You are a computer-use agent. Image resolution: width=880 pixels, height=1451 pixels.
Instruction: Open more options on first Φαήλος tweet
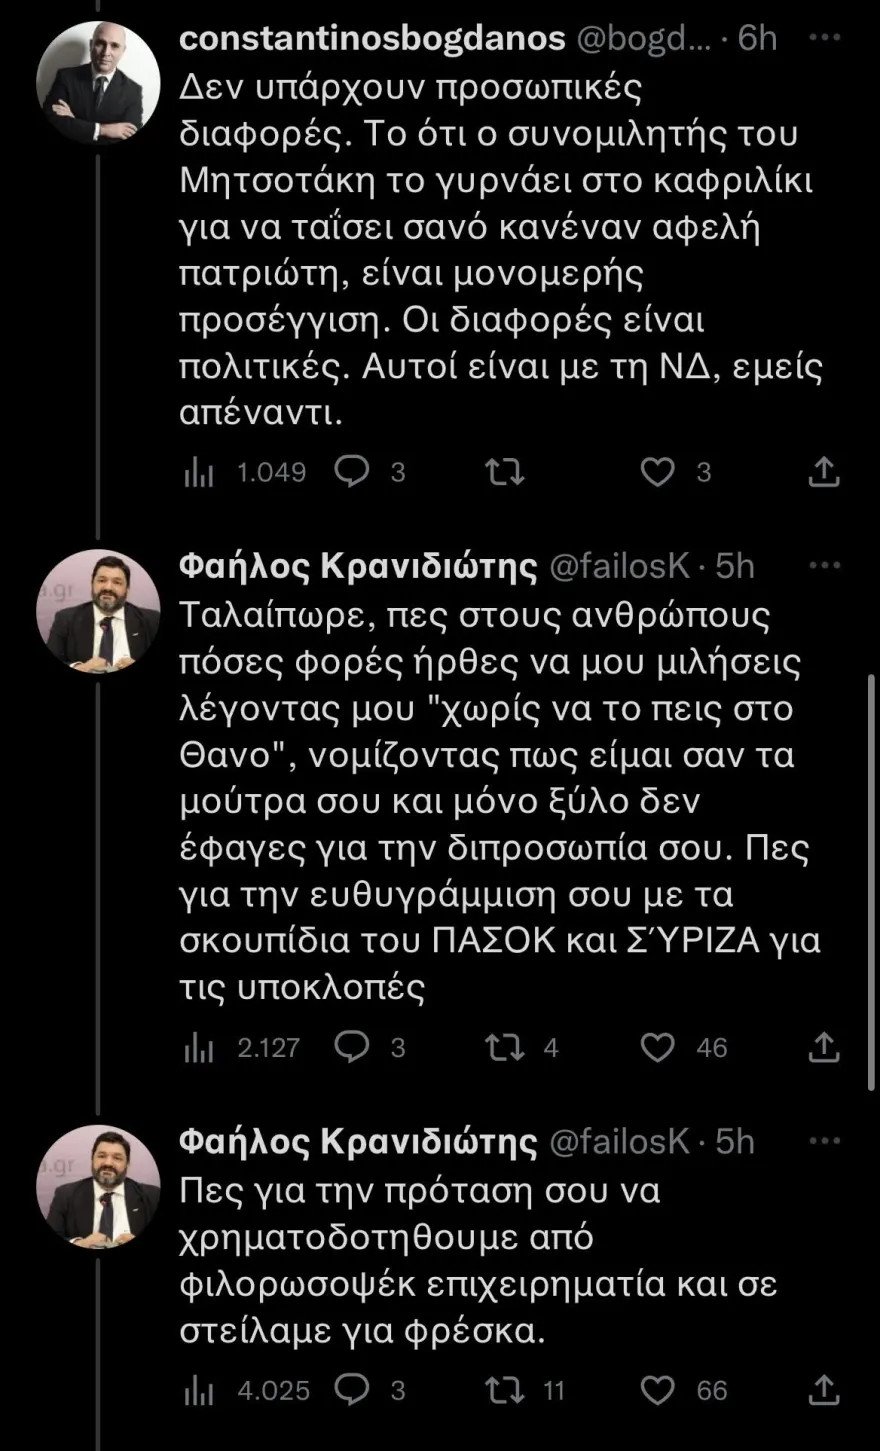pyautogui.click(x=824, y=566)
